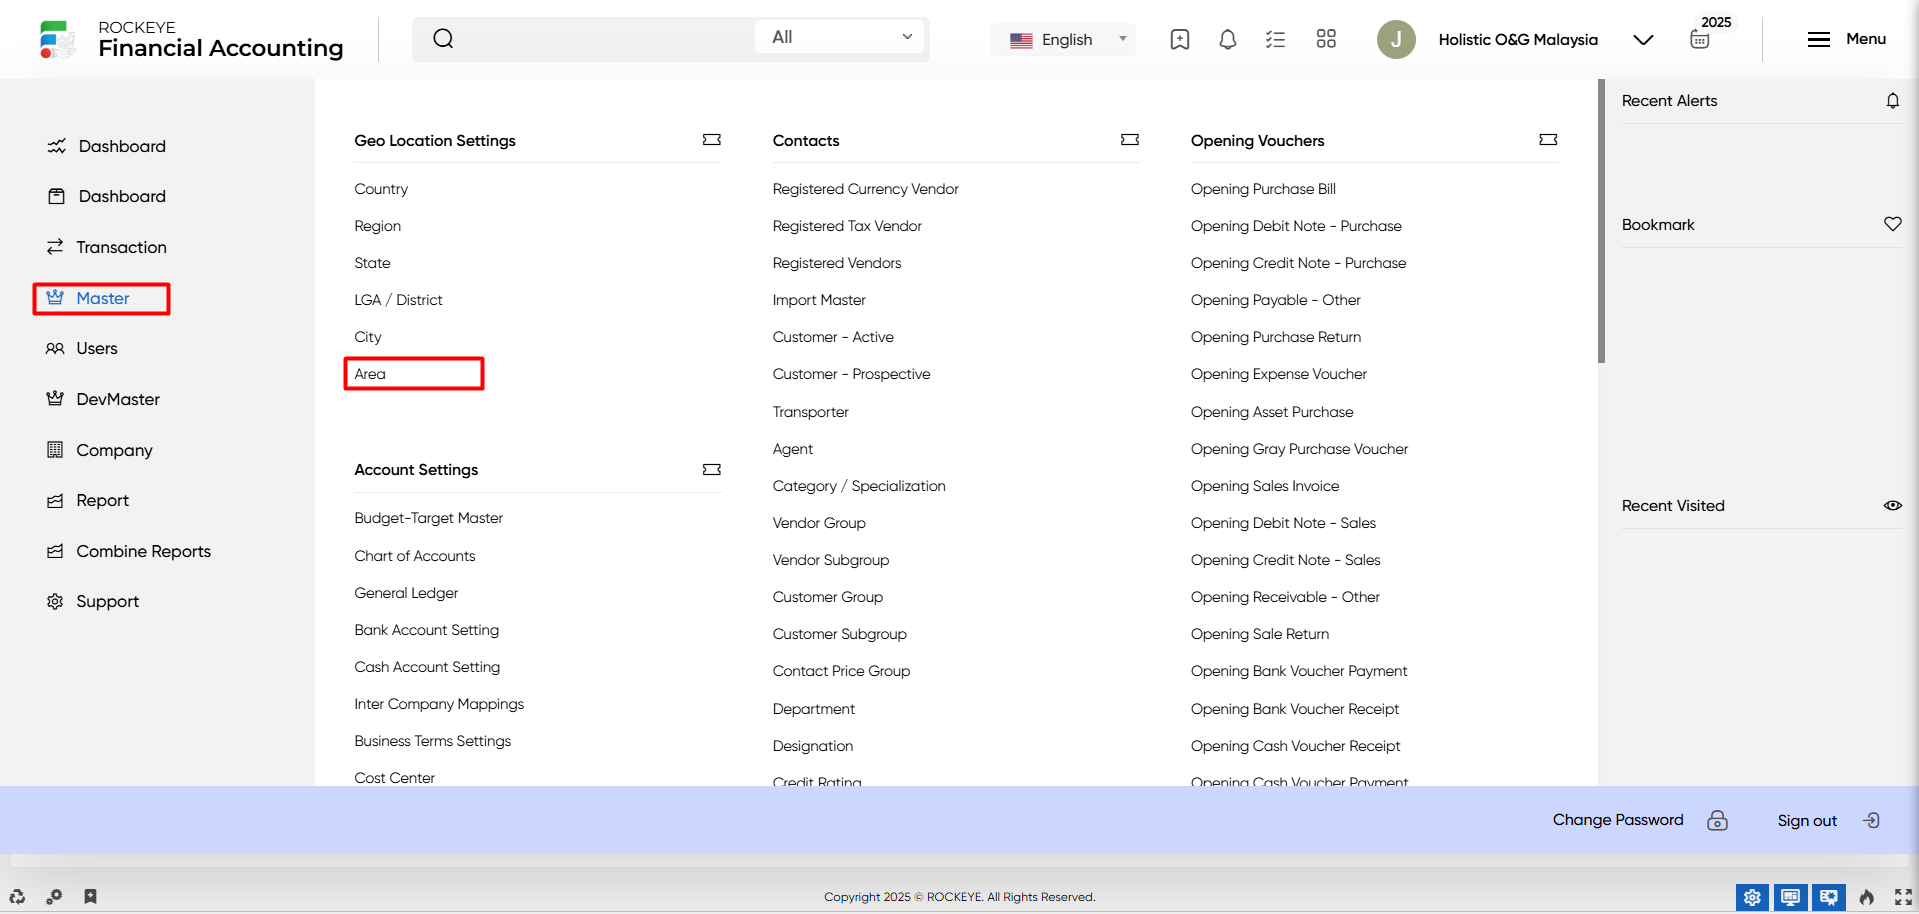This screenshot has height=914, width=1919.
Task: Click the Account Settings section ticket icon
Action: tap(712, 470)
